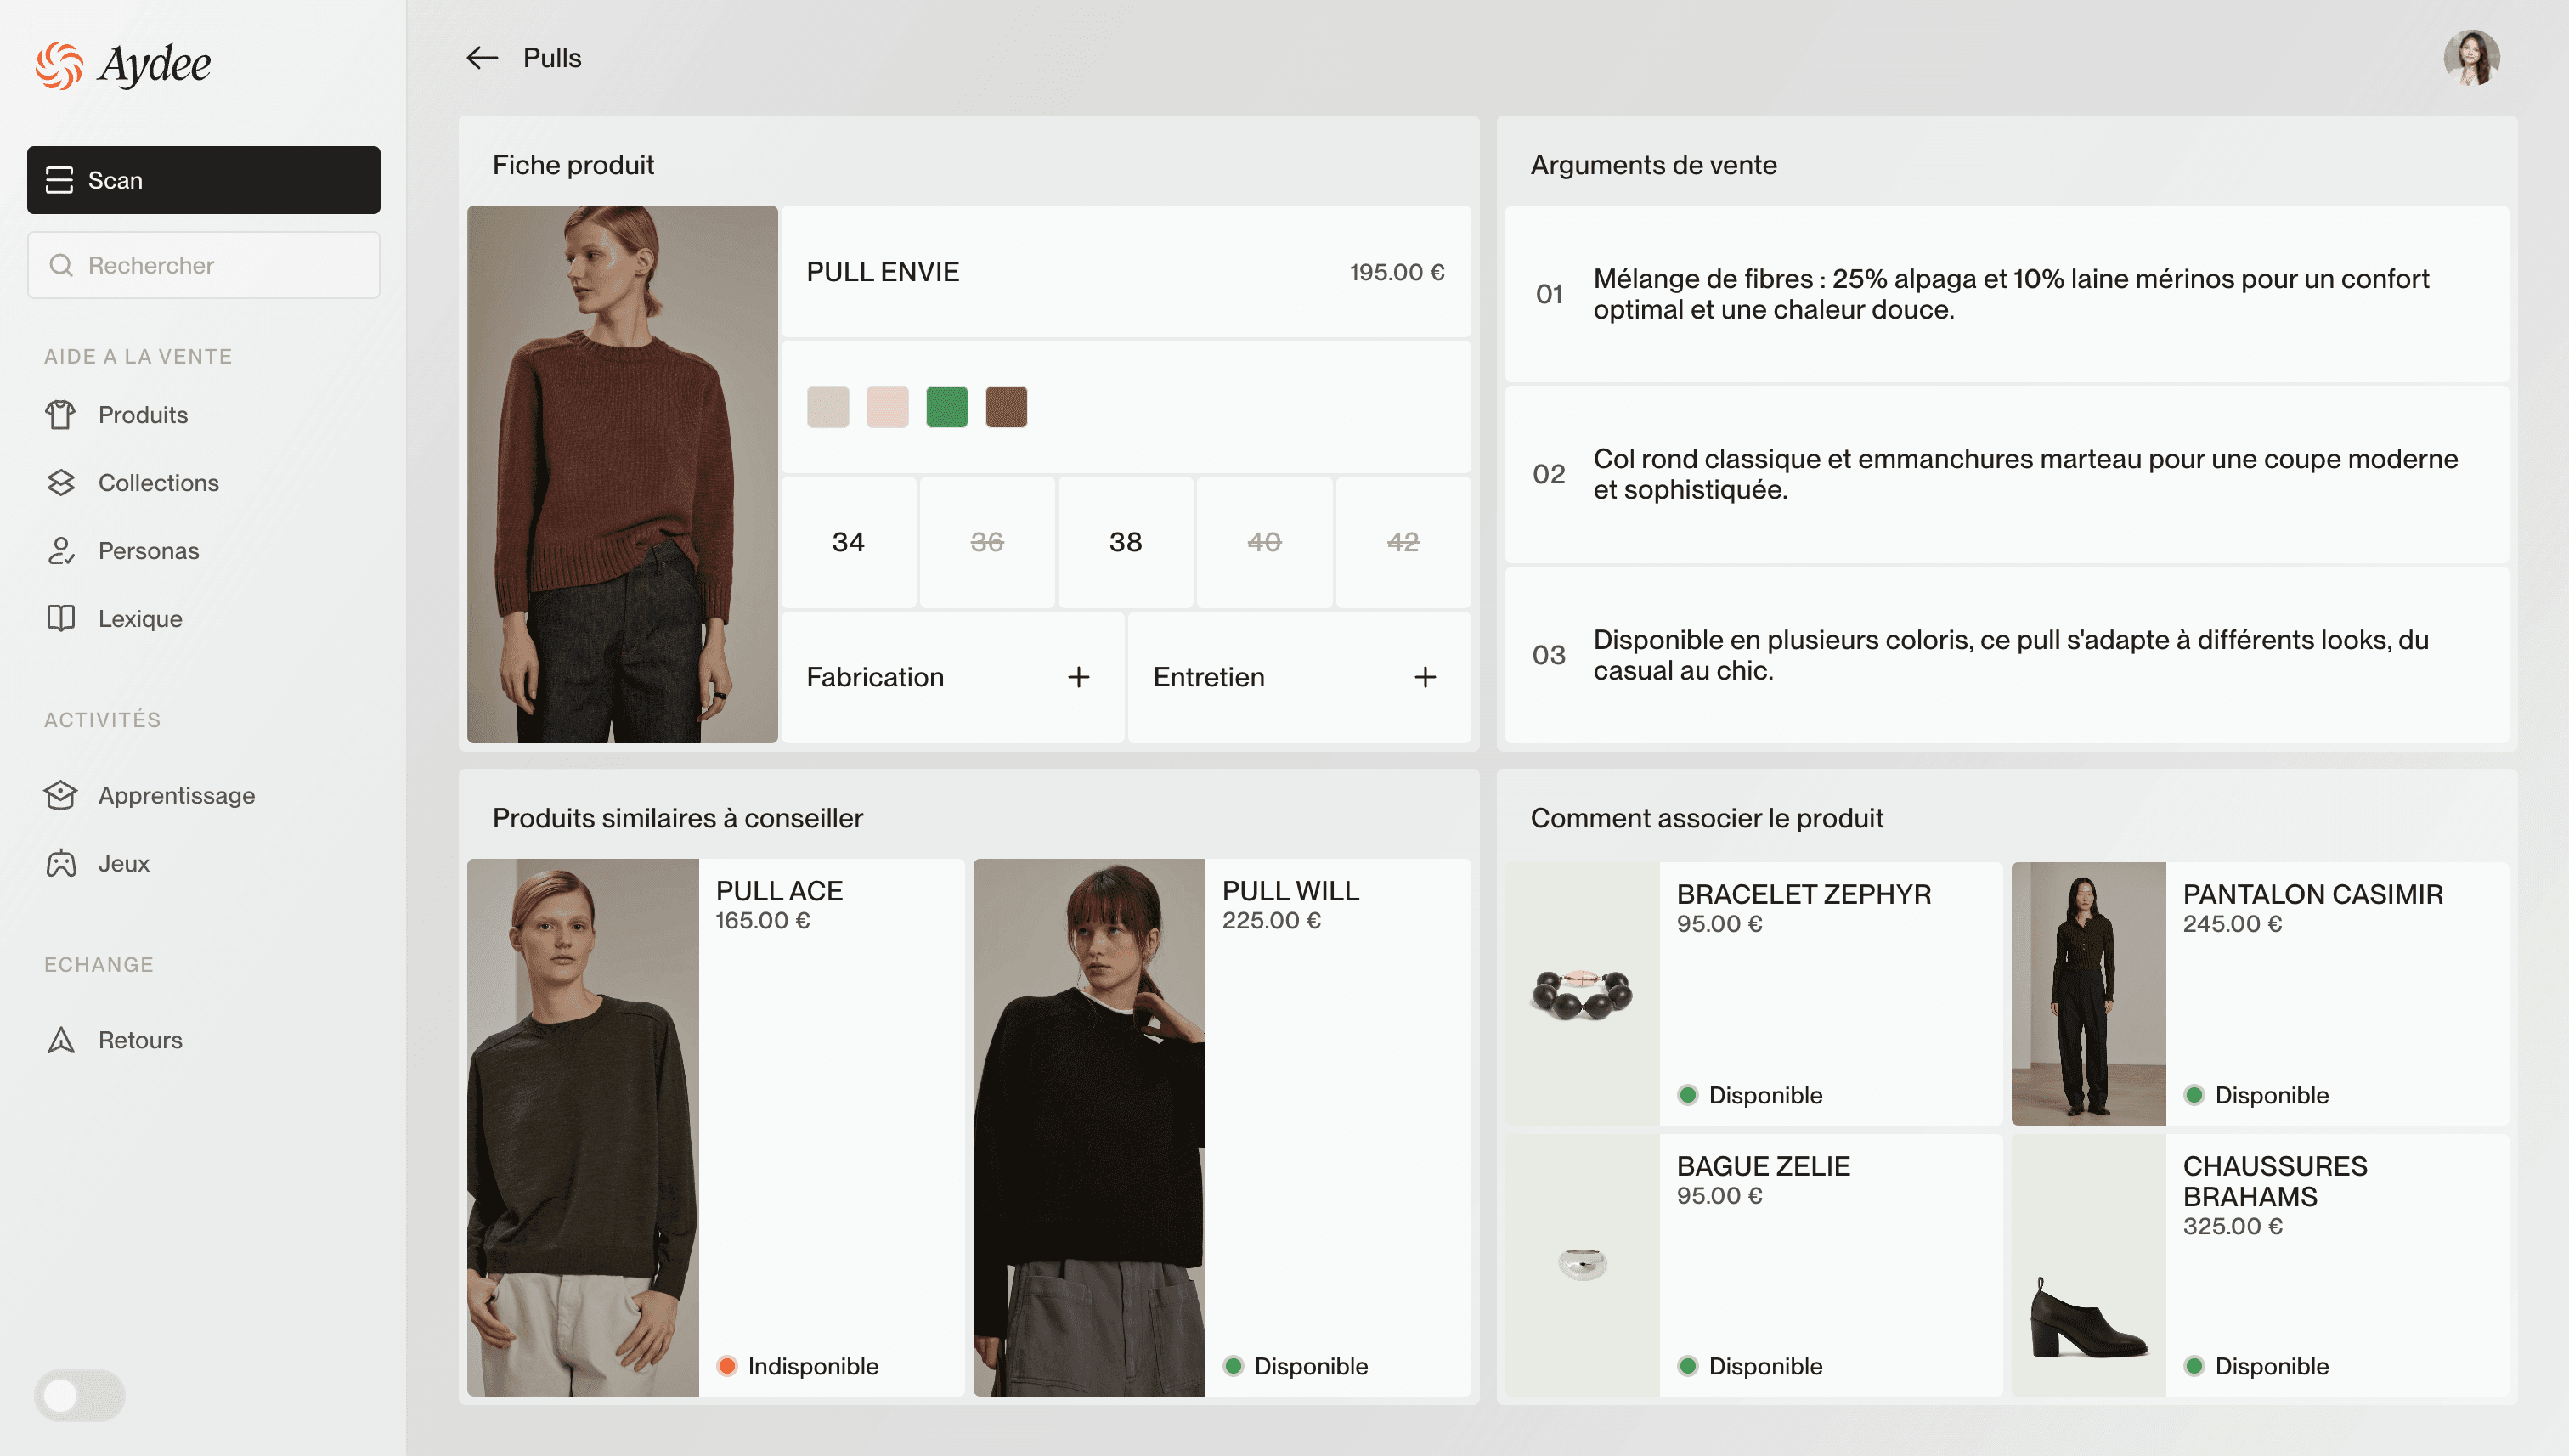Open the Produits section
The width and height of the screenshot is (2569, 1456).
143,415
